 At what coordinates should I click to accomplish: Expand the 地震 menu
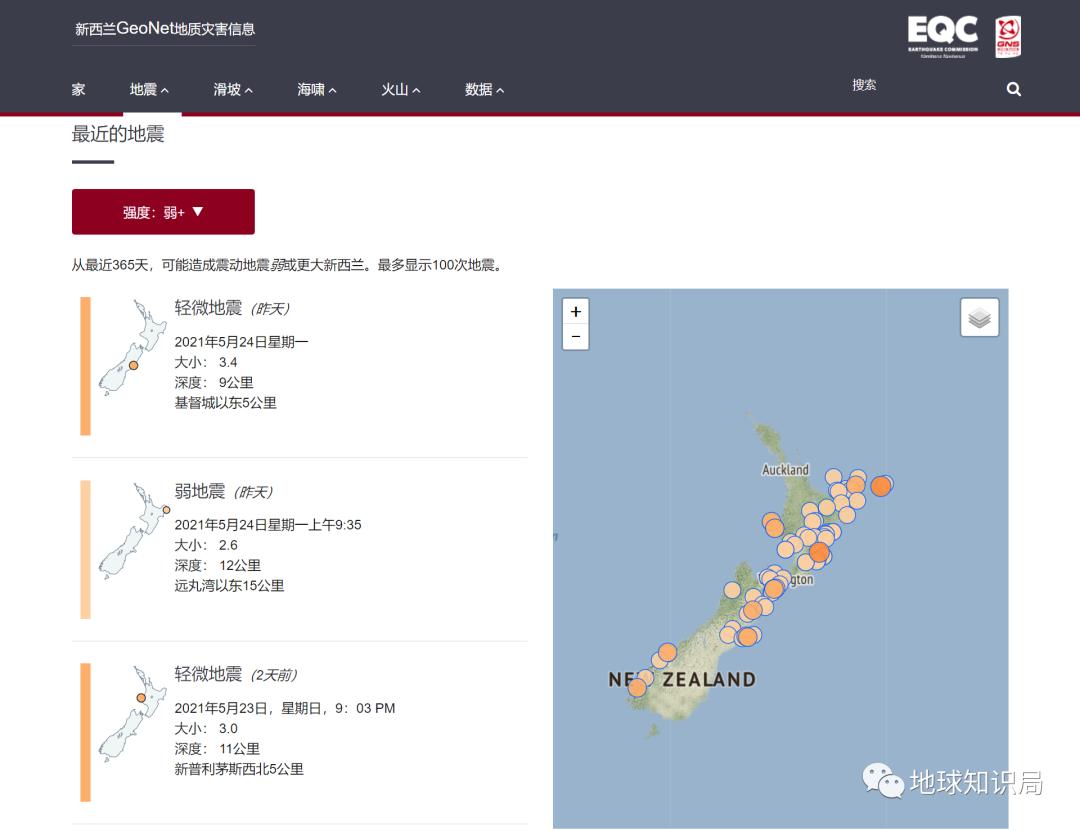[x=149, y=89]
